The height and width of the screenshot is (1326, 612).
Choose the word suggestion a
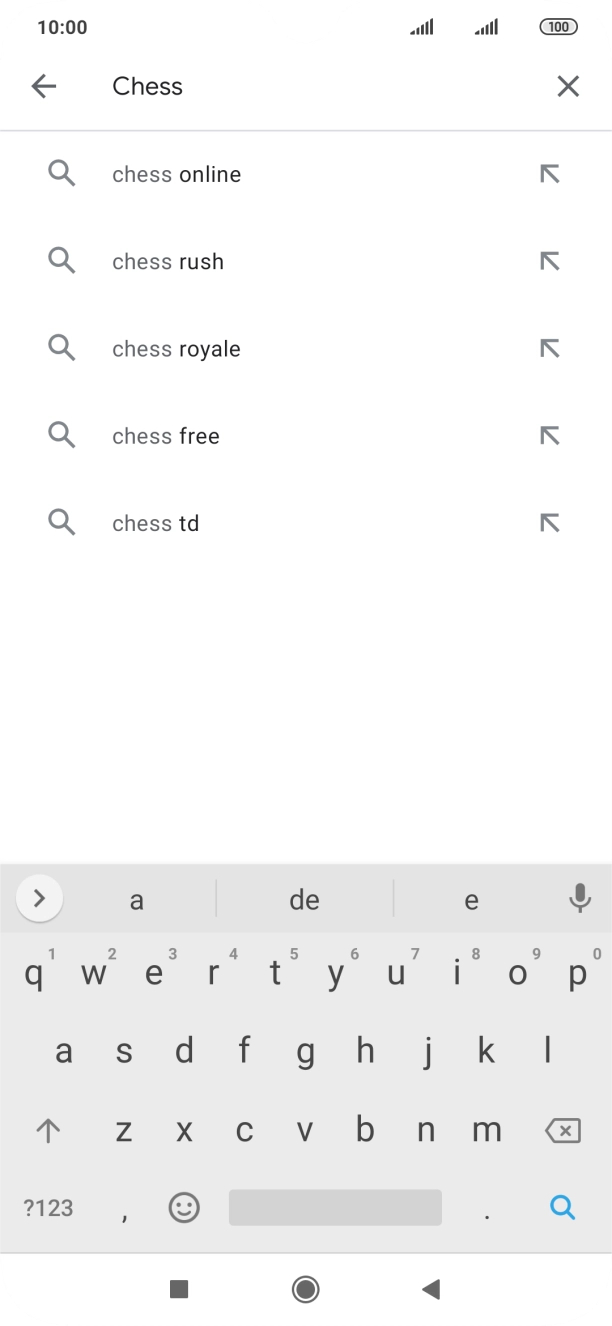[x=137, y=899]
